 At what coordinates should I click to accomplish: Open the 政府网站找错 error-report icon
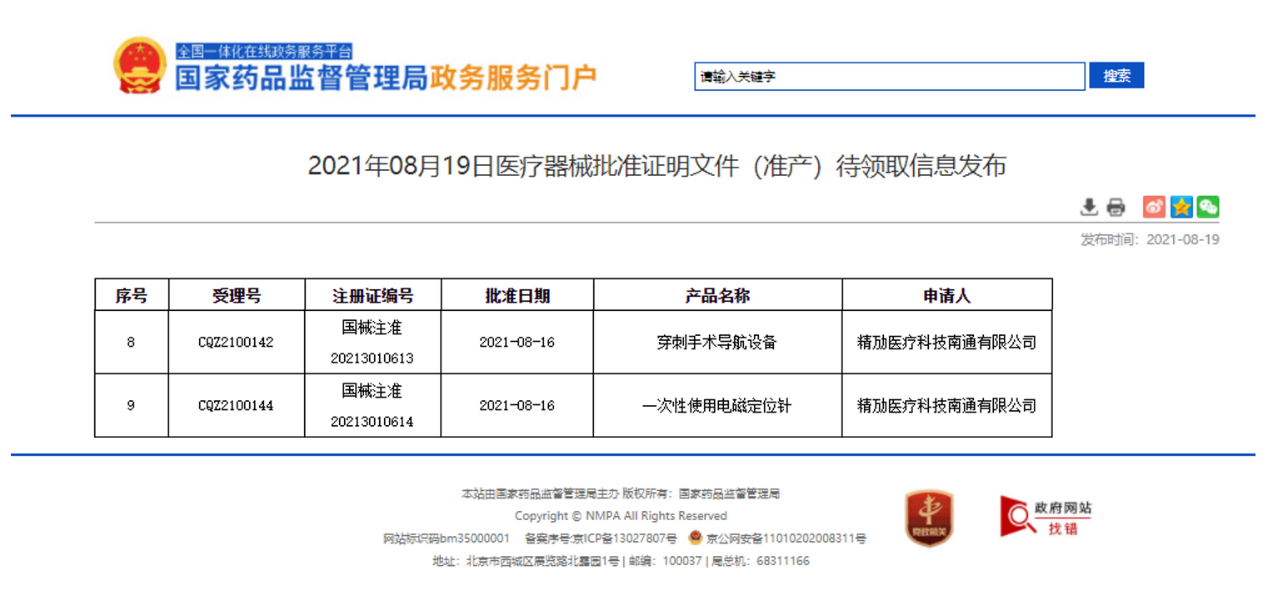(1046, 517)
